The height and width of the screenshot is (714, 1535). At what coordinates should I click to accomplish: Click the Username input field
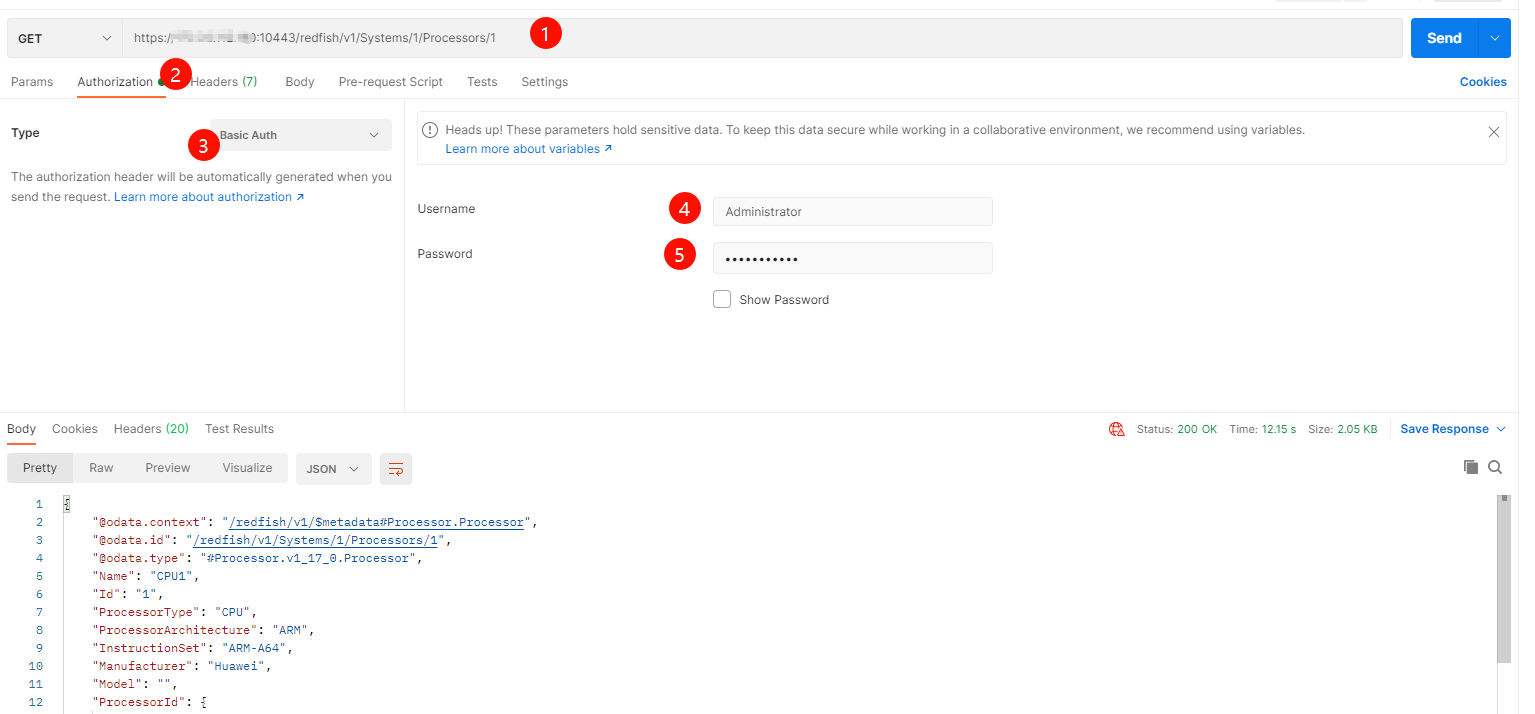[x=852, y=212]
